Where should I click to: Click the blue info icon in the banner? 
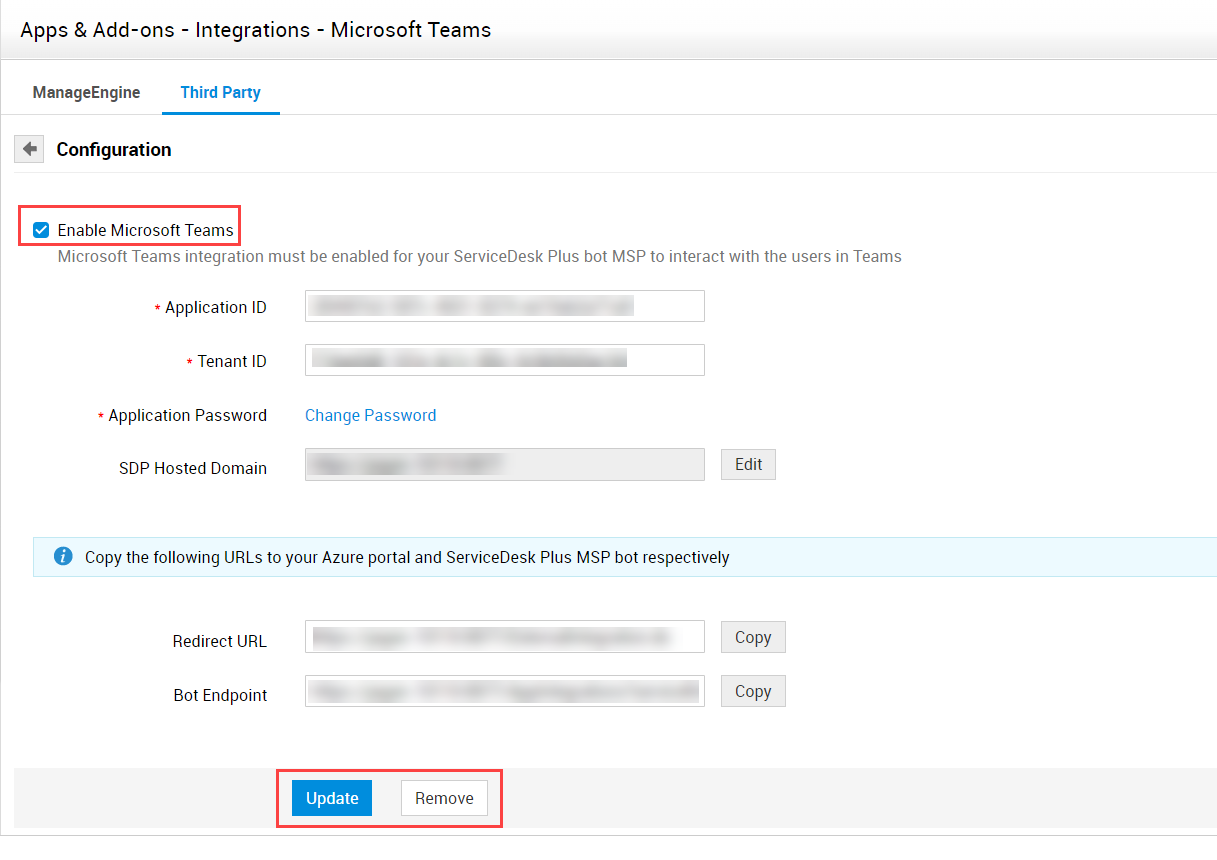[63, 557]
